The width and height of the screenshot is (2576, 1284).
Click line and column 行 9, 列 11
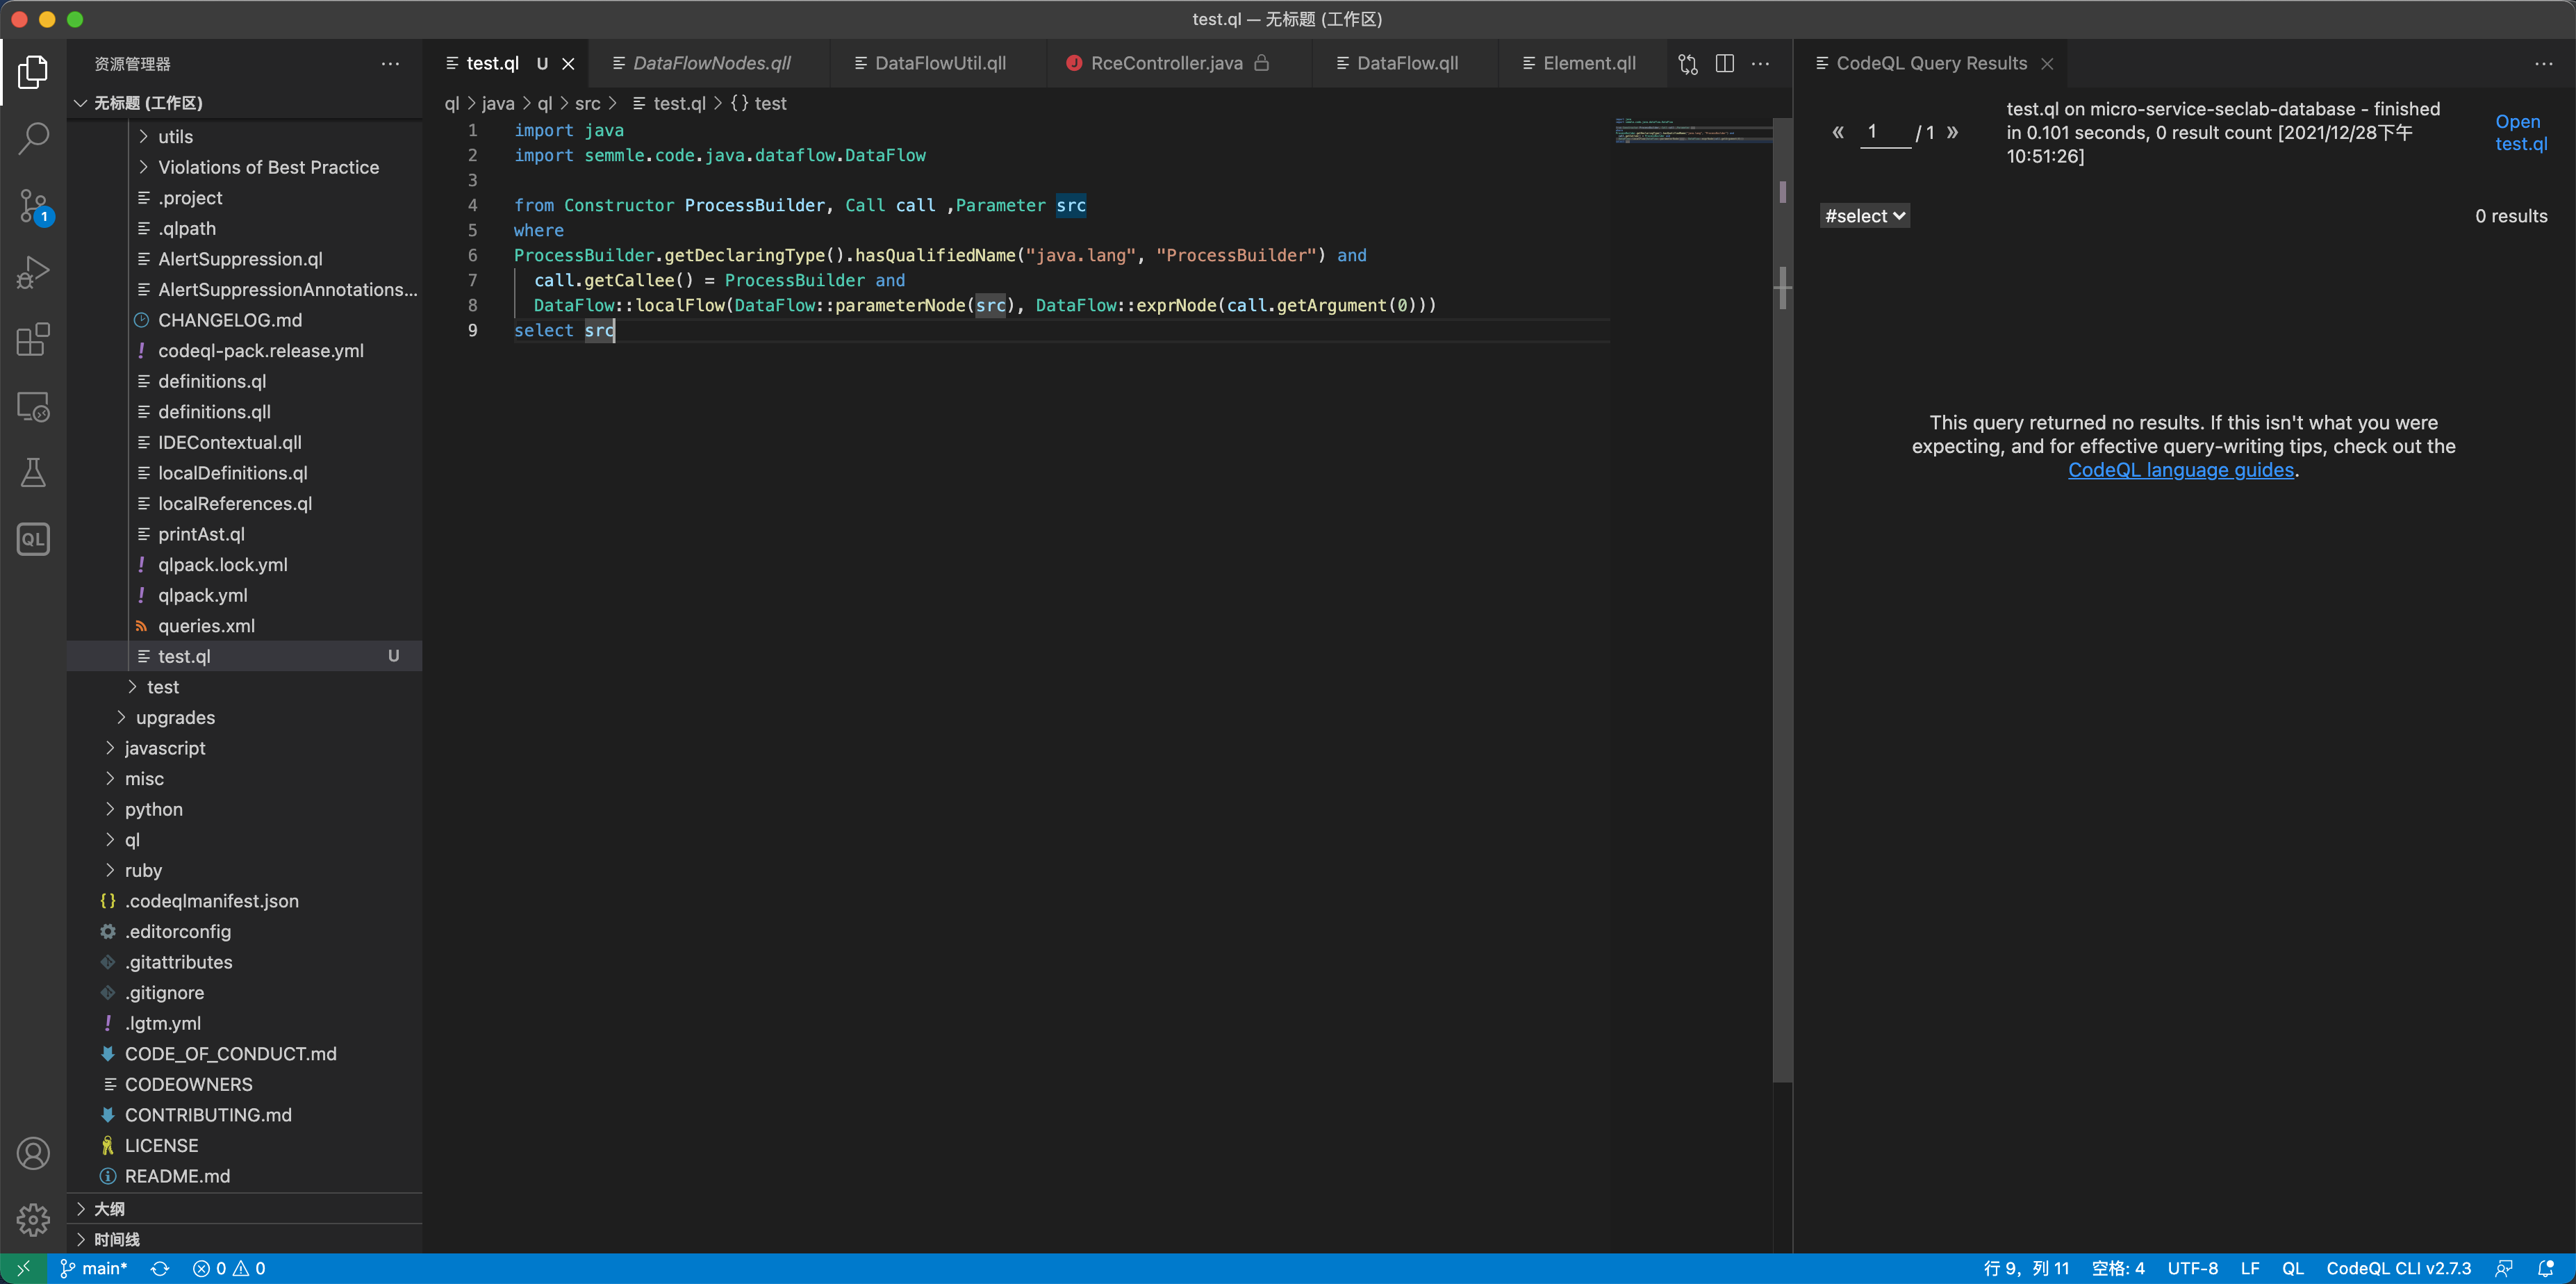point(2026,1268)
